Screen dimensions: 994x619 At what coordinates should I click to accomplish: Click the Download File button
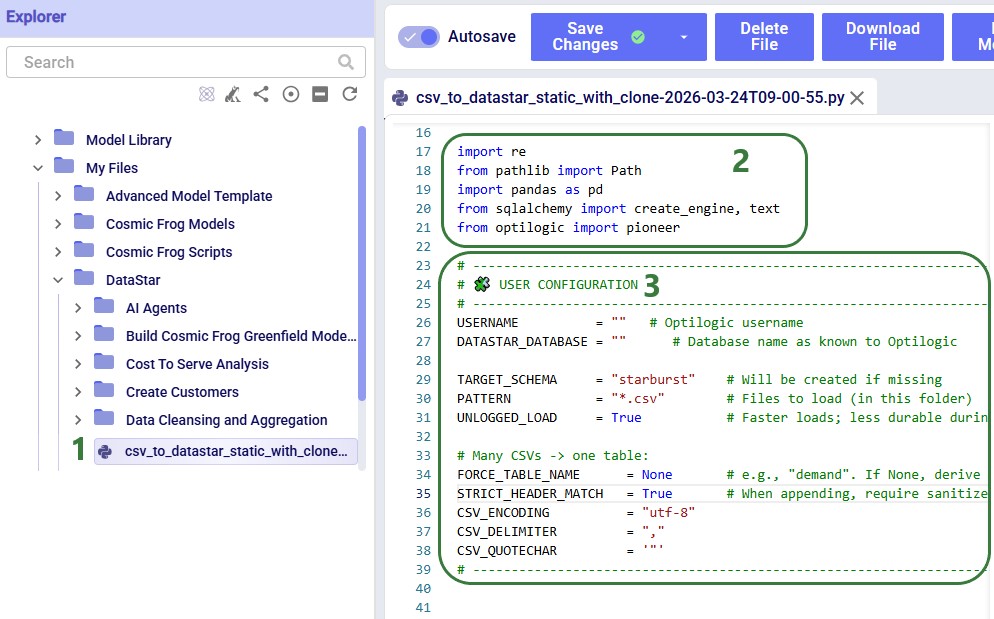pos(882,37)
